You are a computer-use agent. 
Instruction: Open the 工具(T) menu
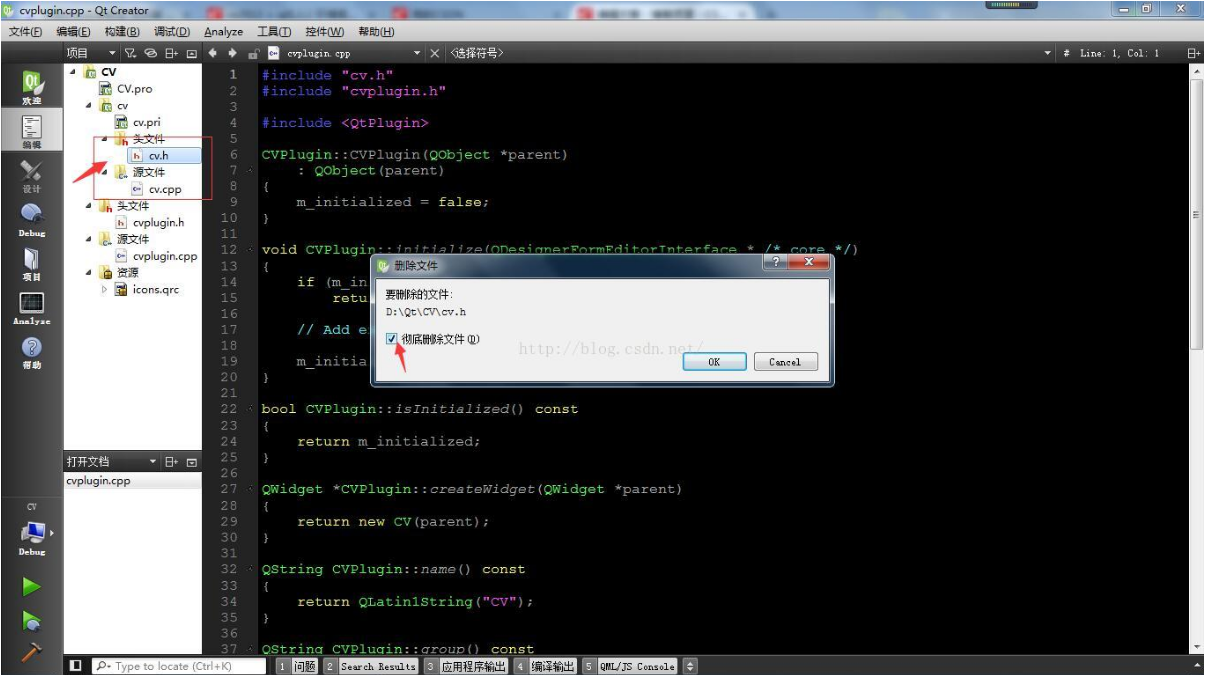(x=274, y=32)
